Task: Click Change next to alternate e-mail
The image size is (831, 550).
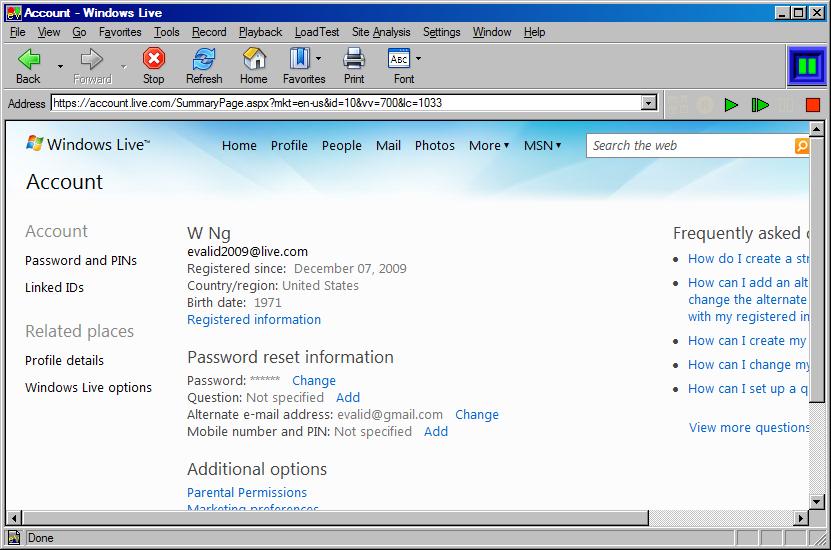Action: point(476,414)
